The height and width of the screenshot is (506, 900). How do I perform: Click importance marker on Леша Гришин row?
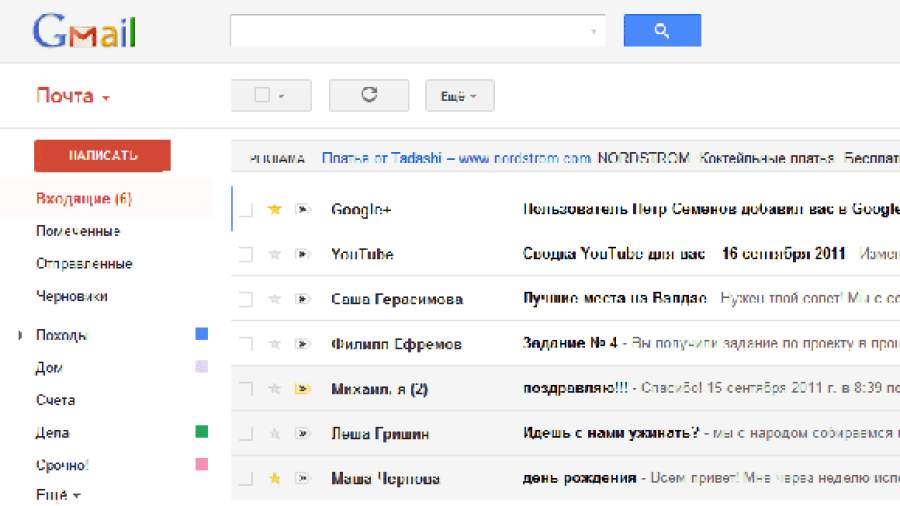tap(302, 433)
